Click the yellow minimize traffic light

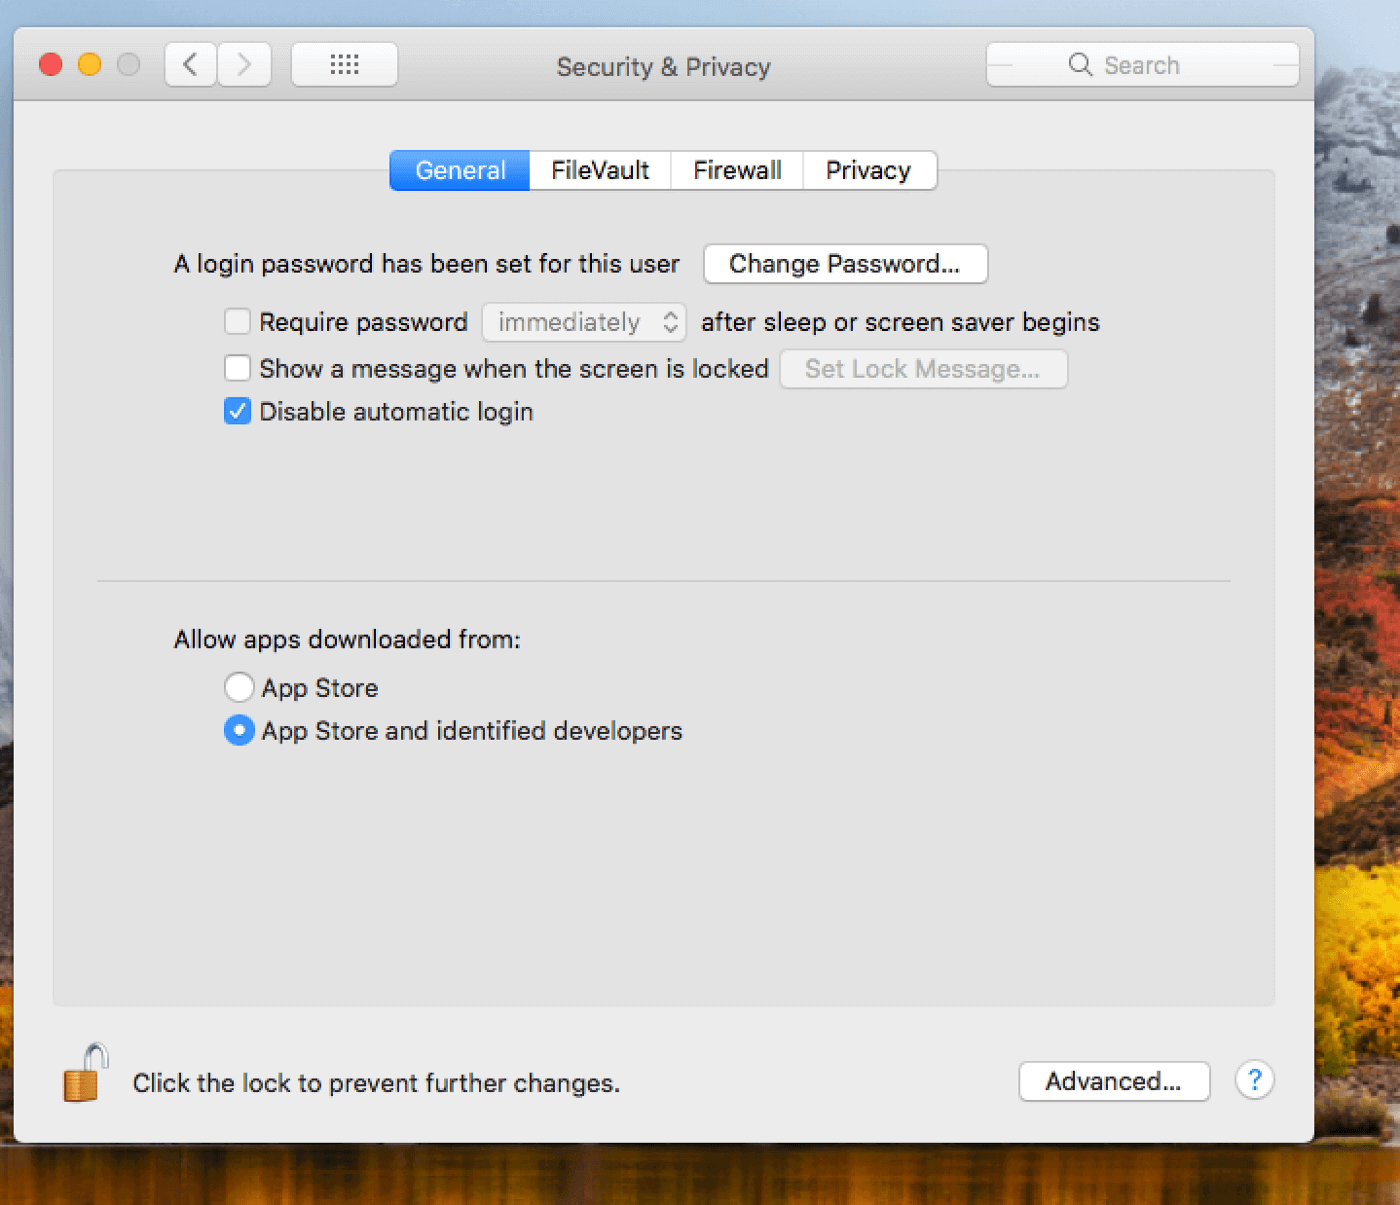(89, 64)
